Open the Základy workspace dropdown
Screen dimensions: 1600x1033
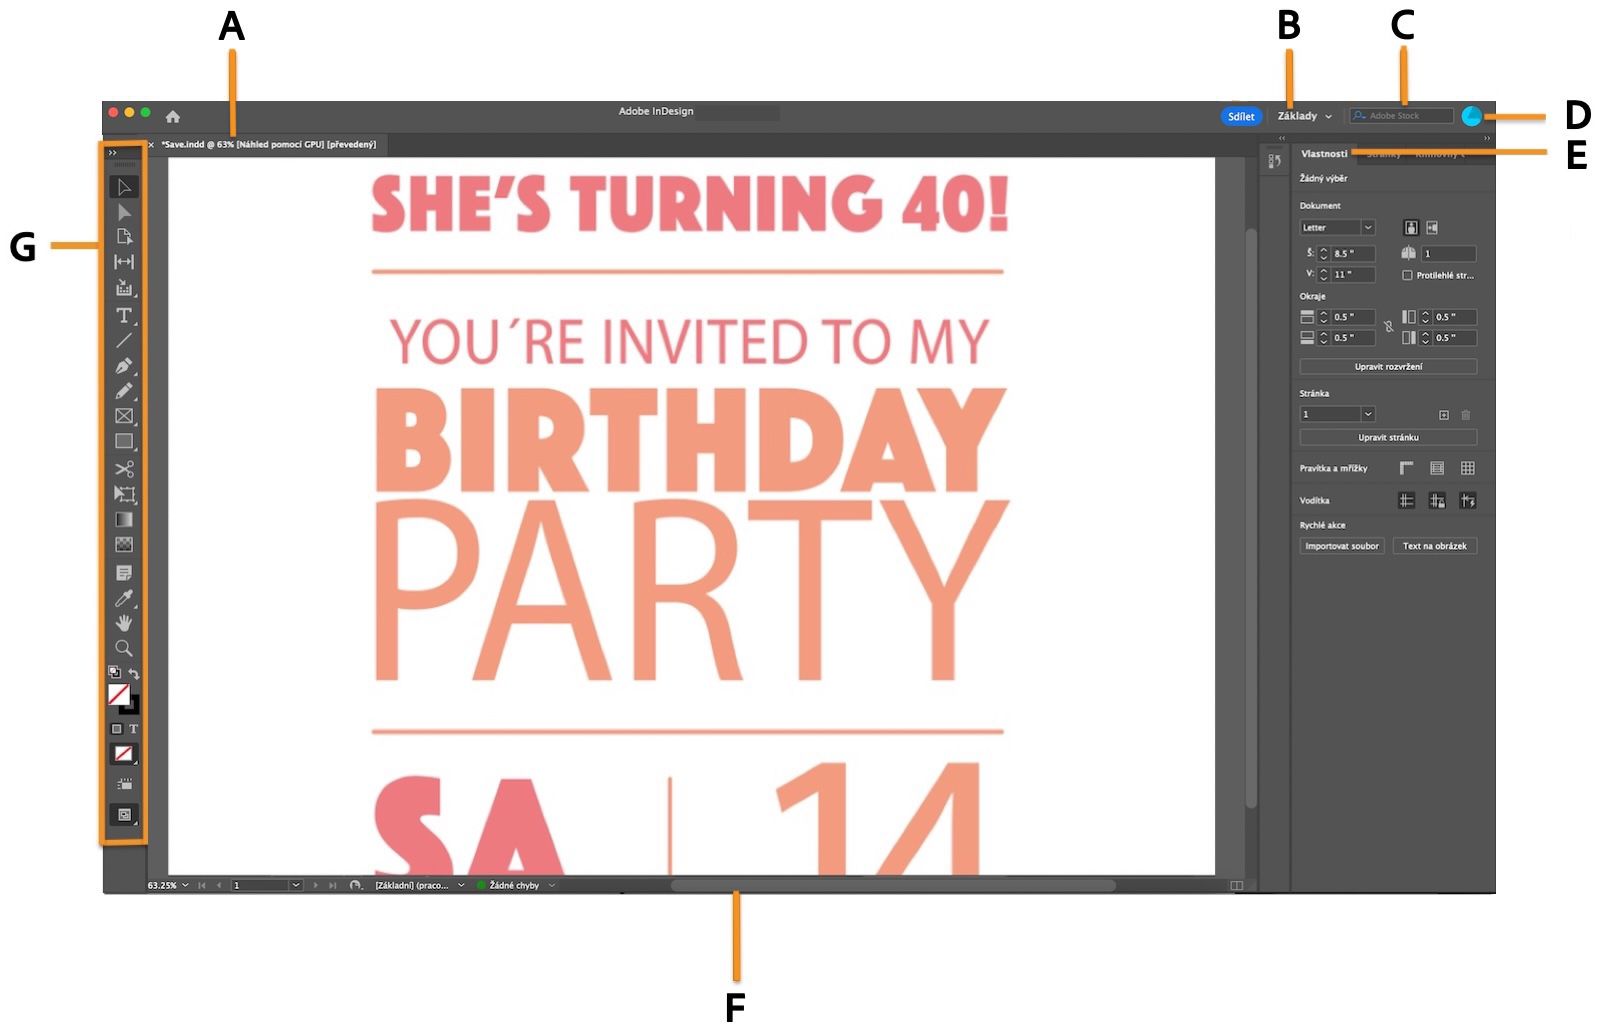(x=1305, y=116)
